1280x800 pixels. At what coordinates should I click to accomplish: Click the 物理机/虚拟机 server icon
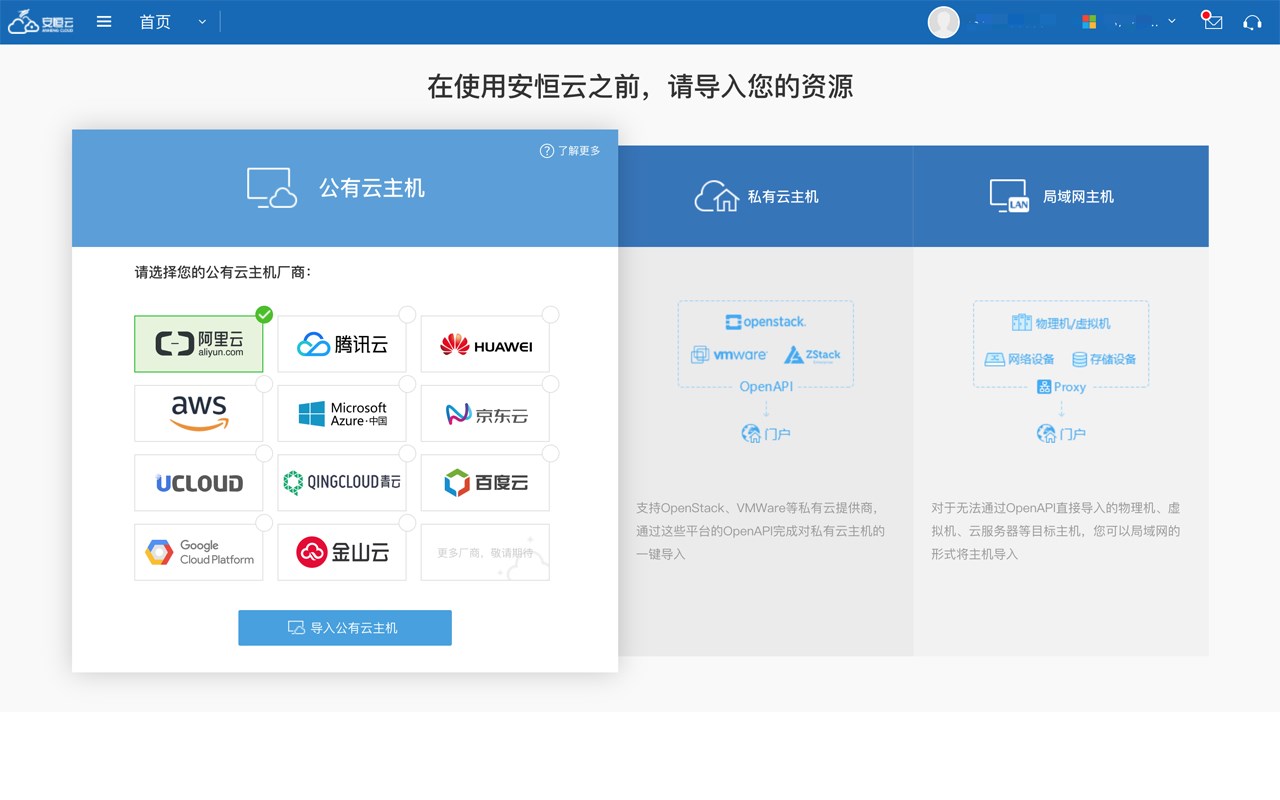click(1021, 323)
